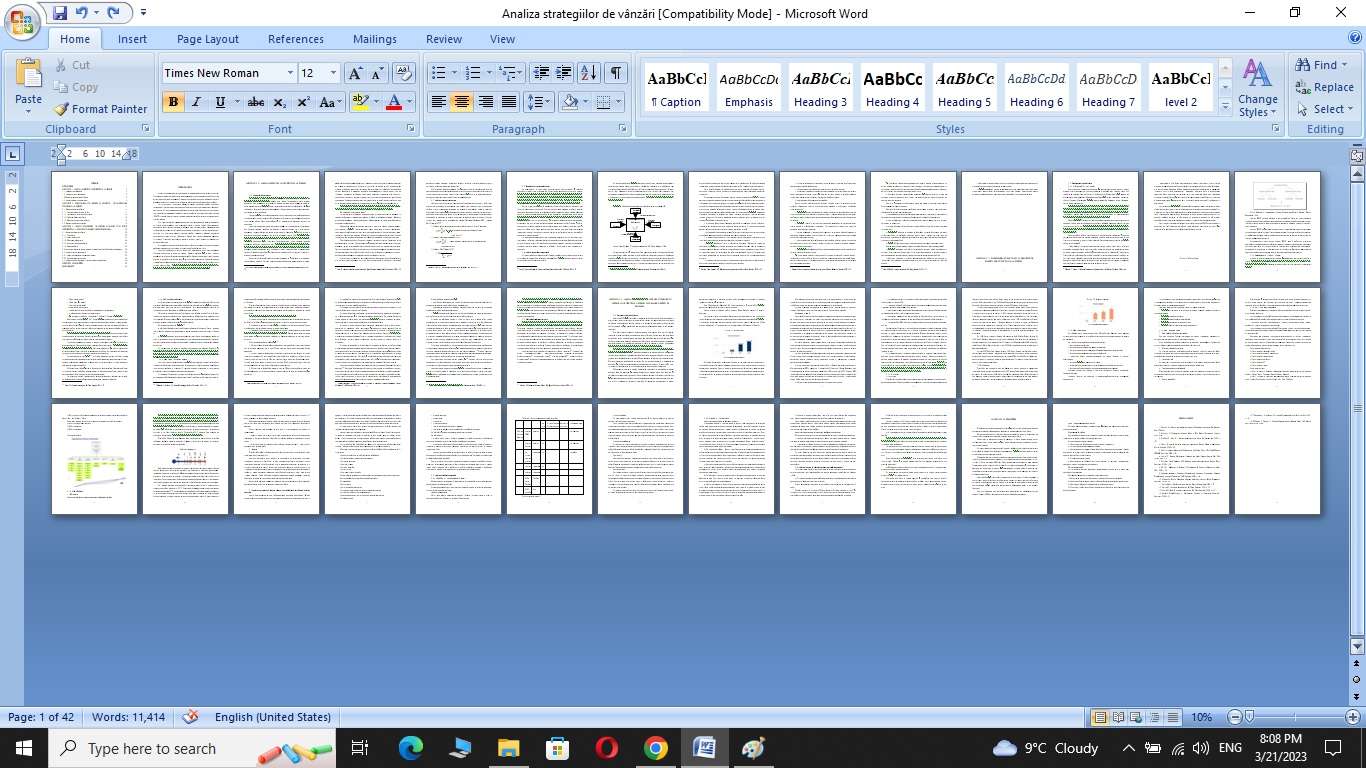Click the Justify alignment icon
This screenshot has width=1366, height=768.
[509, 102]
